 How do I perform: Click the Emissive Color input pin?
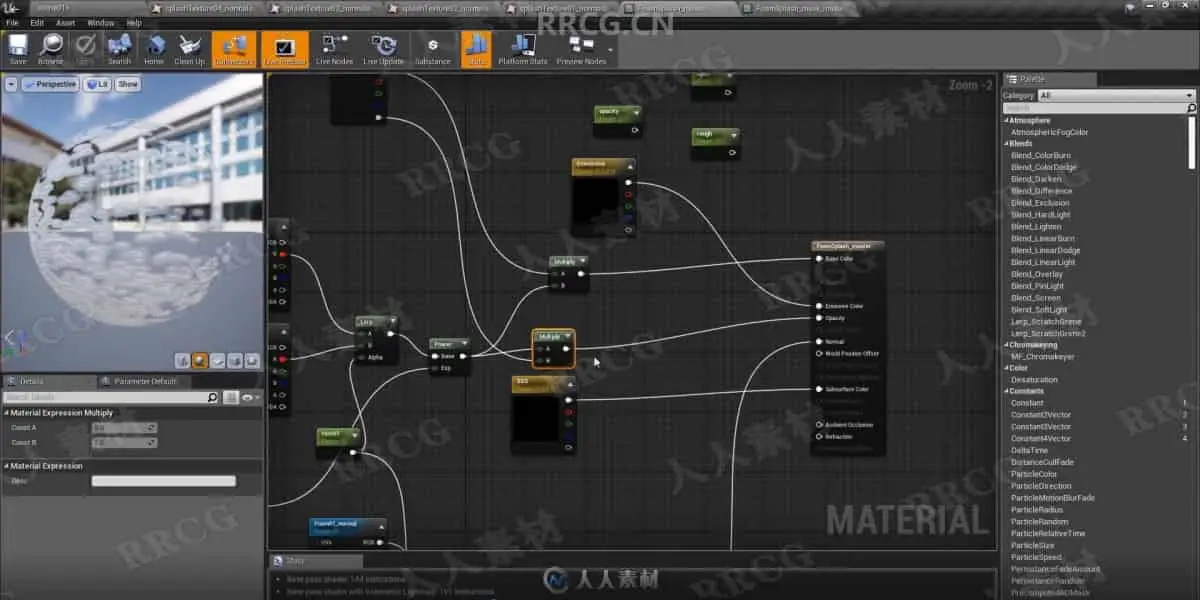click(819, 306)
